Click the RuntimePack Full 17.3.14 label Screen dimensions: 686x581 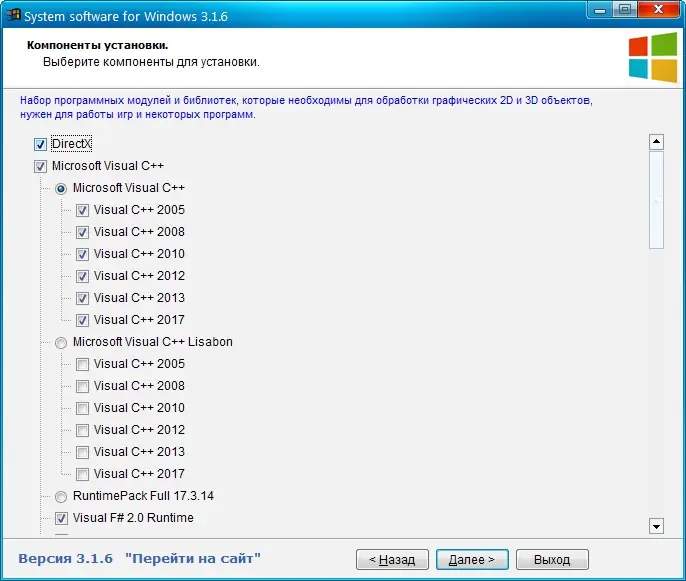[x=143, y=496]
